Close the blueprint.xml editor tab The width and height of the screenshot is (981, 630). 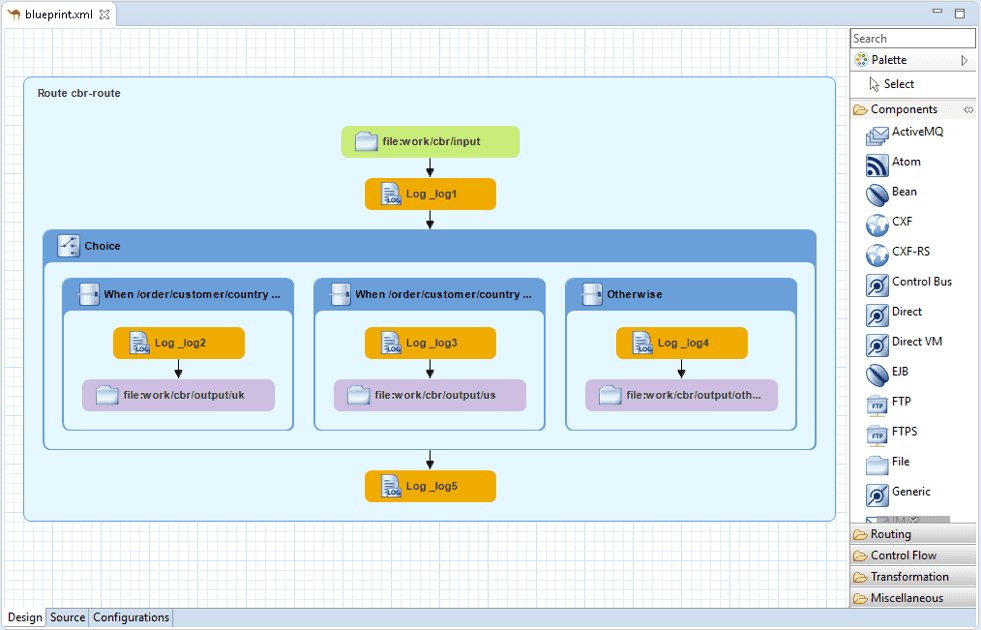click(x=105, y=15)
